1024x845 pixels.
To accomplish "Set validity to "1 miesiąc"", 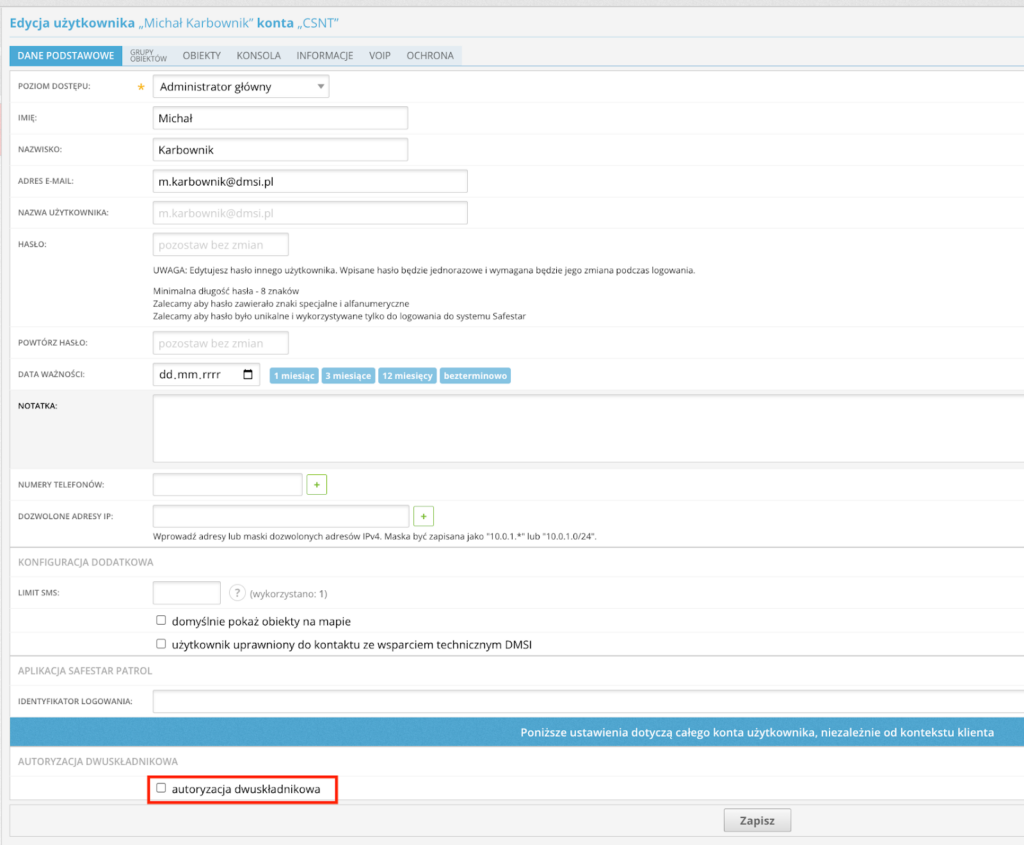I will (293, 376).
